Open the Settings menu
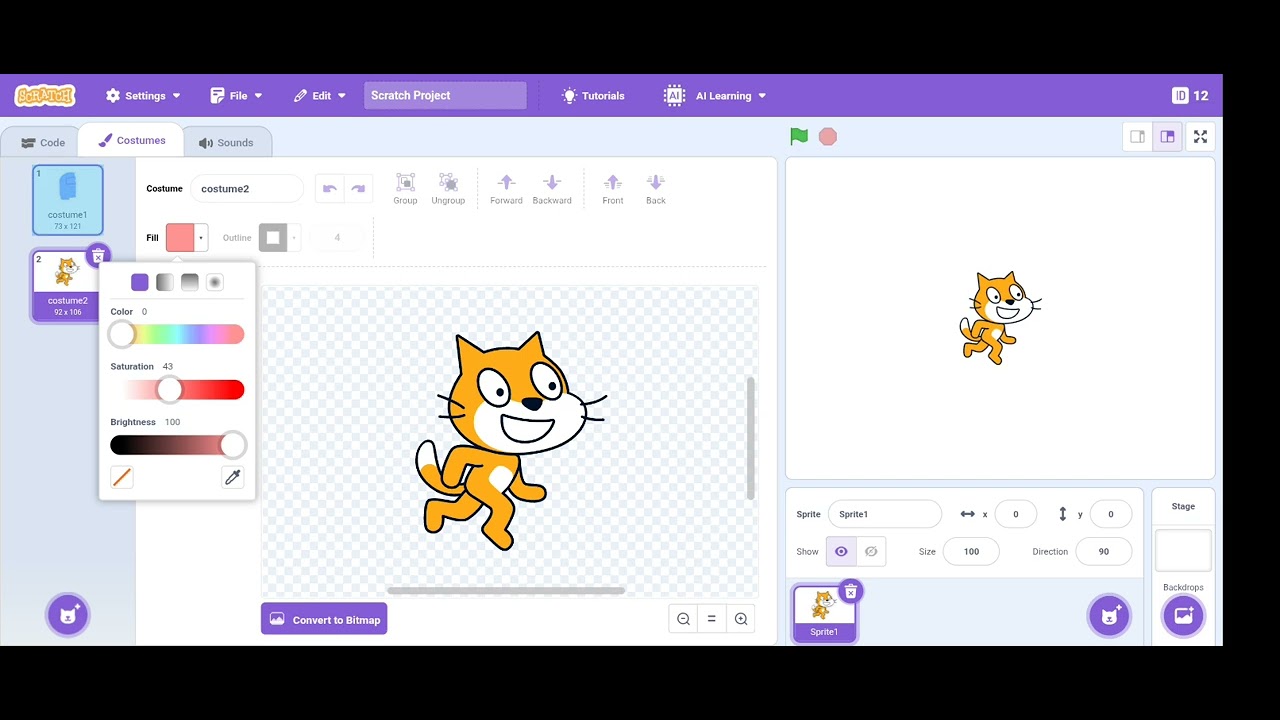This screenshot has height=720, width=1280. (x=143, y=96)
